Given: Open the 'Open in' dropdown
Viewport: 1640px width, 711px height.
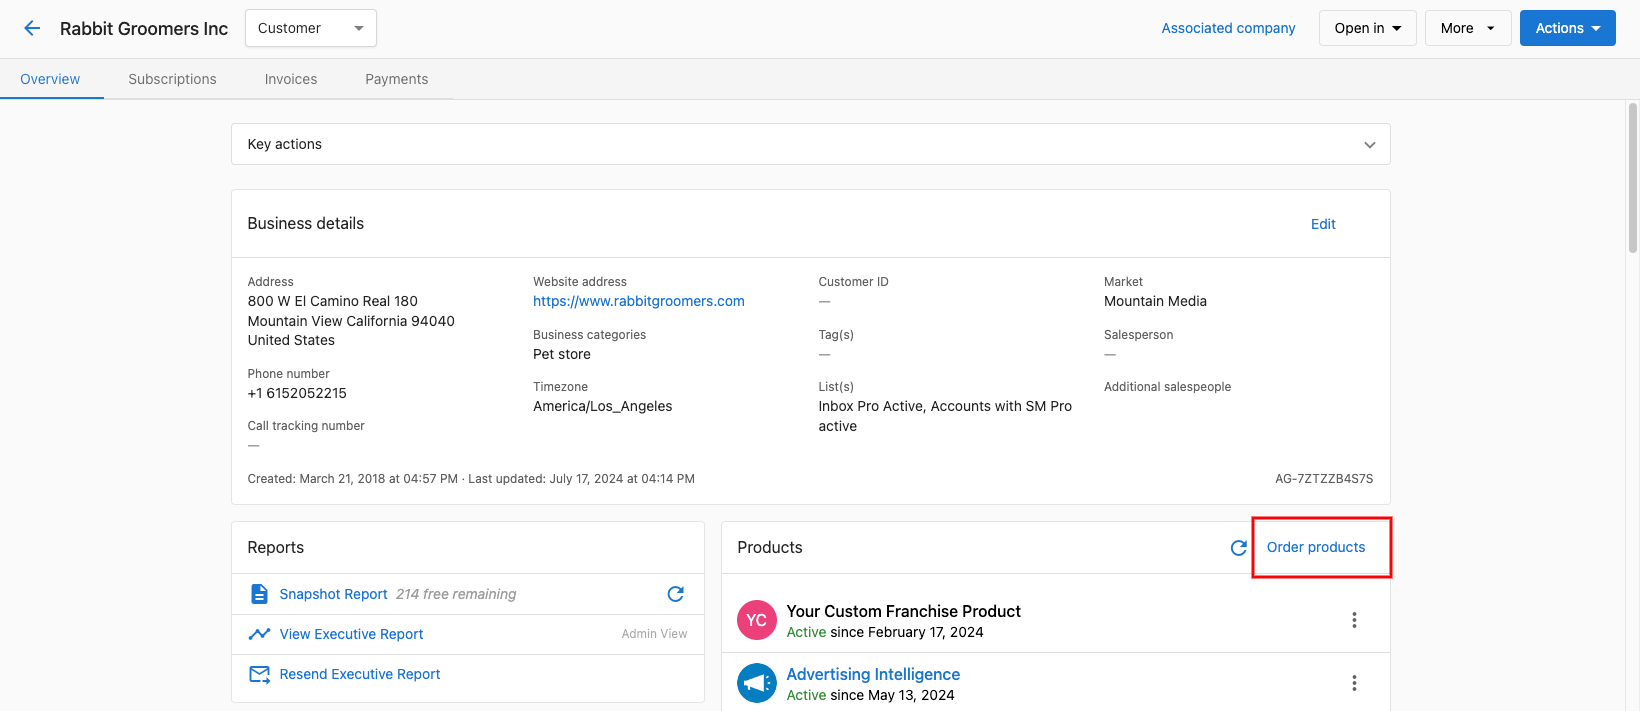Looking at the screenshot, I should tap(1368, 28).
